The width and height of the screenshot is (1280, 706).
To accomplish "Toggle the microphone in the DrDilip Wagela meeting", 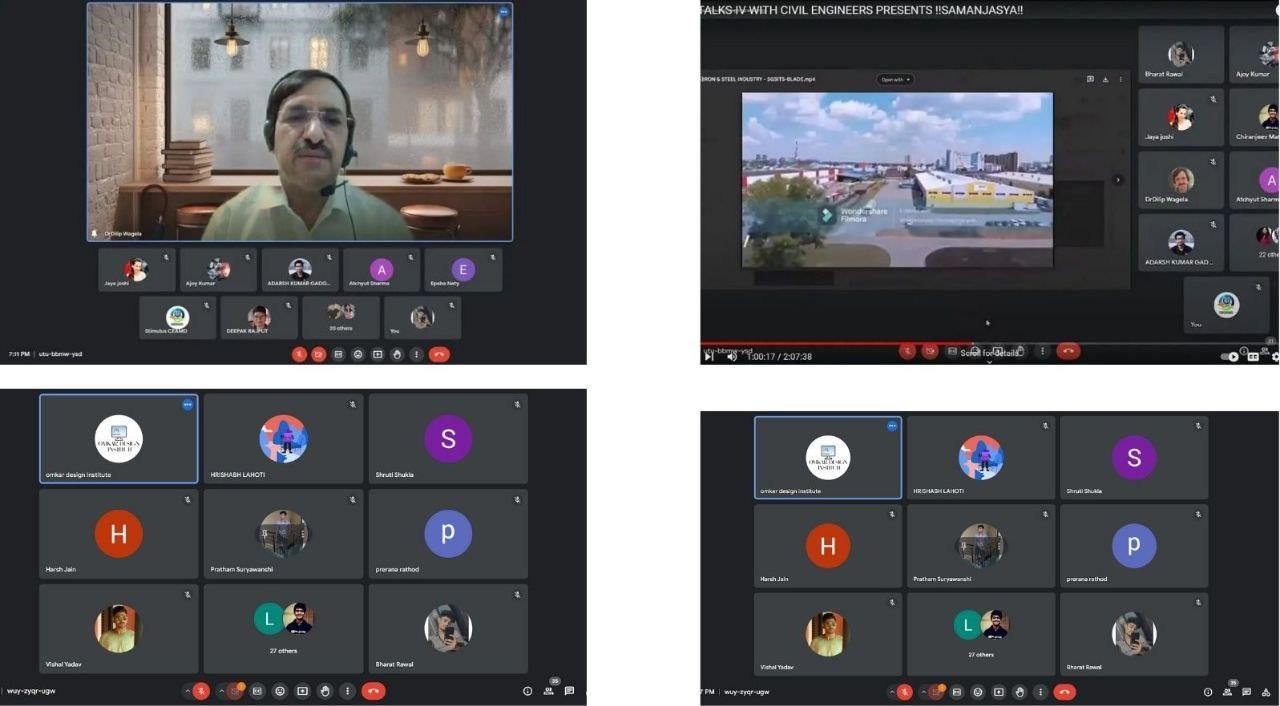I will (x=299, y=354).
